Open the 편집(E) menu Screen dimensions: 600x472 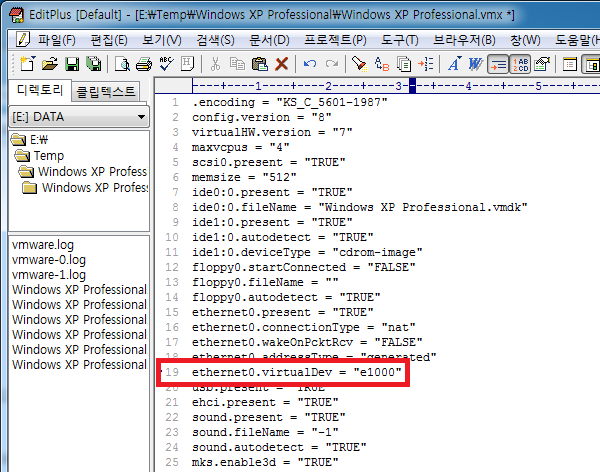[x=109, y=40]
